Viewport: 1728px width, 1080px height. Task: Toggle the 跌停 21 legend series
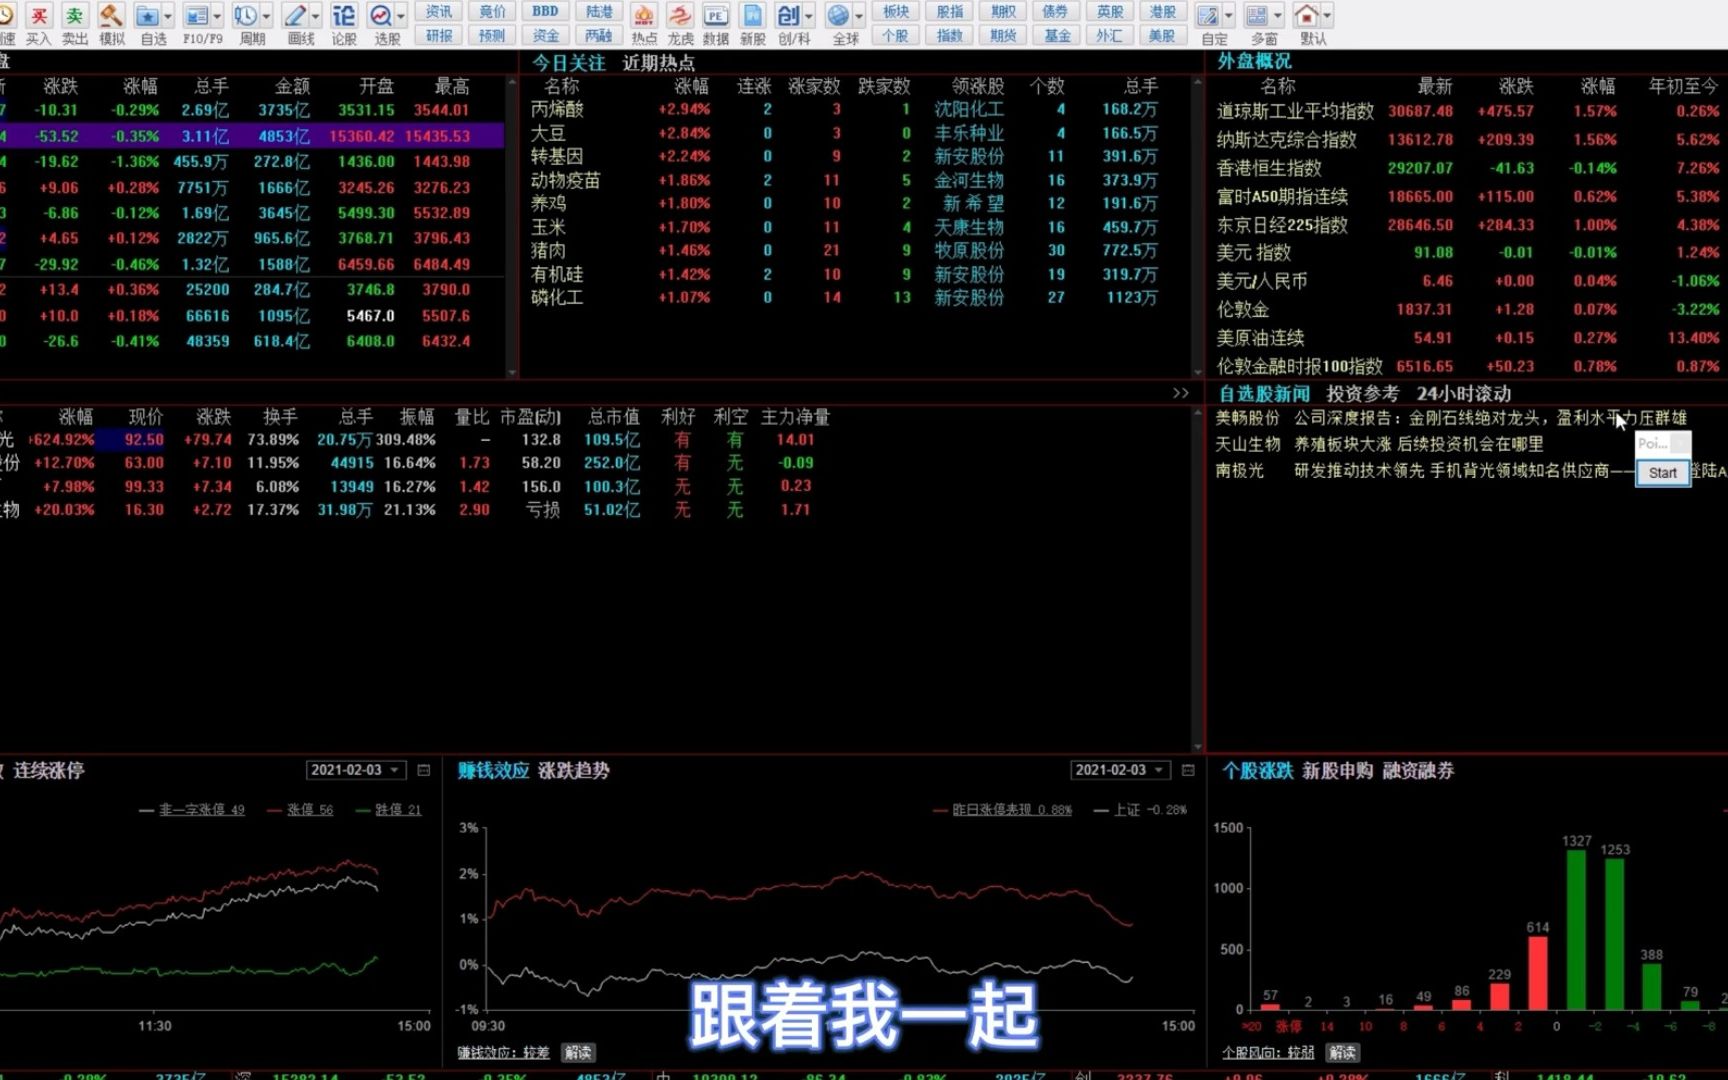click(x=389, y=810)
